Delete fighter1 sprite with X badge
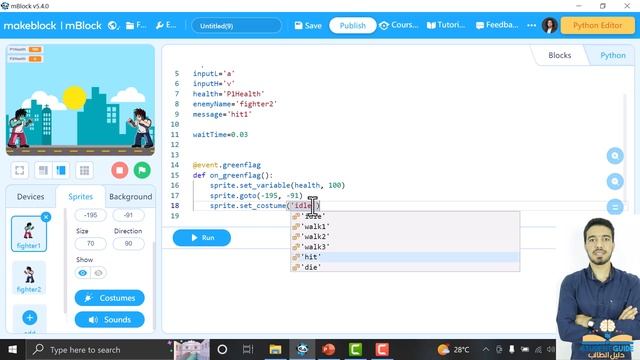Image resolution: width=640 pixels, height=360 pixels. [x=46, y=217]
